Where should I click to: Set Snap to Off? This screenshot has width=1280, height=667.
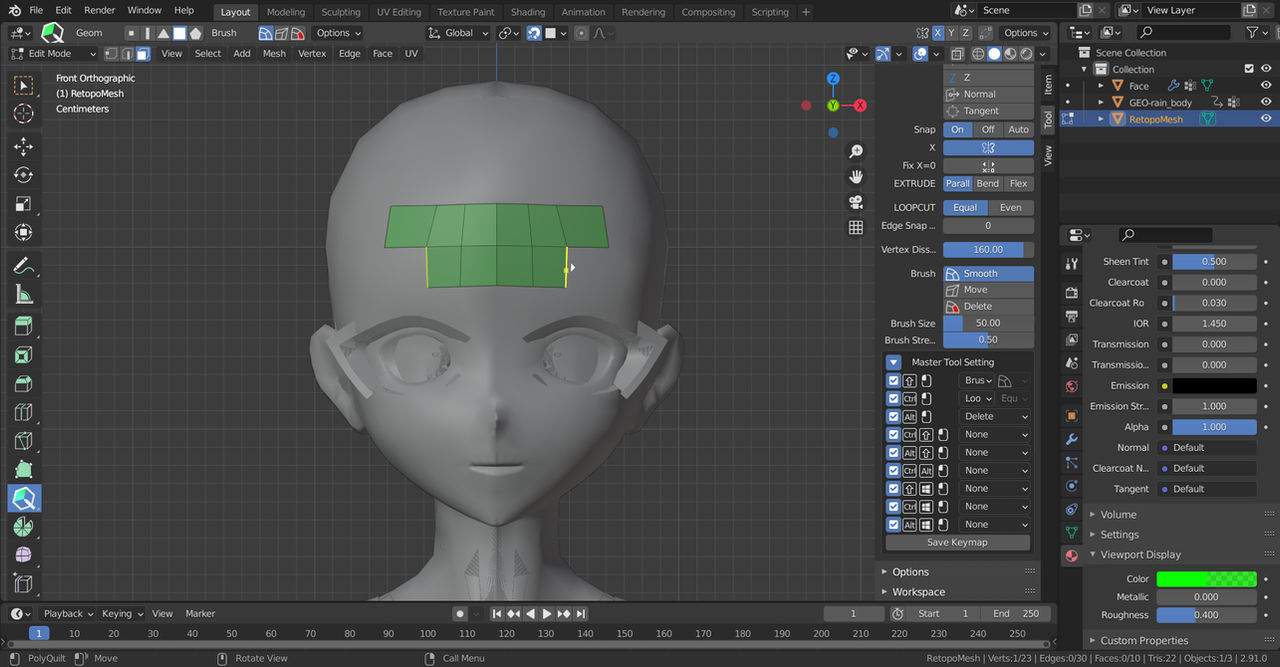(988, 130)
